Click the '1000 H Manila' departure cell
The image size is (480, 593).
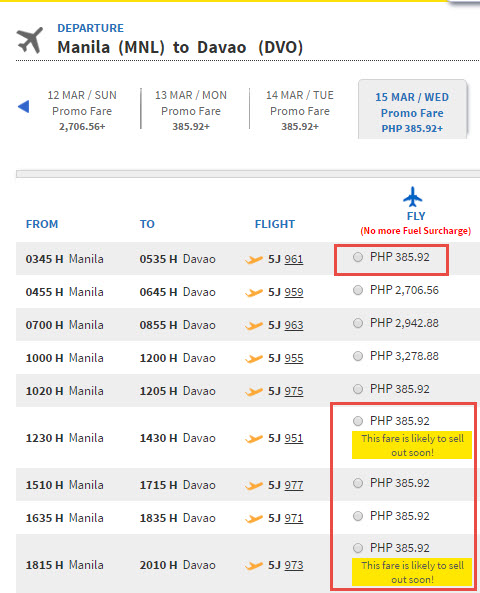click(x=64, y=358)
